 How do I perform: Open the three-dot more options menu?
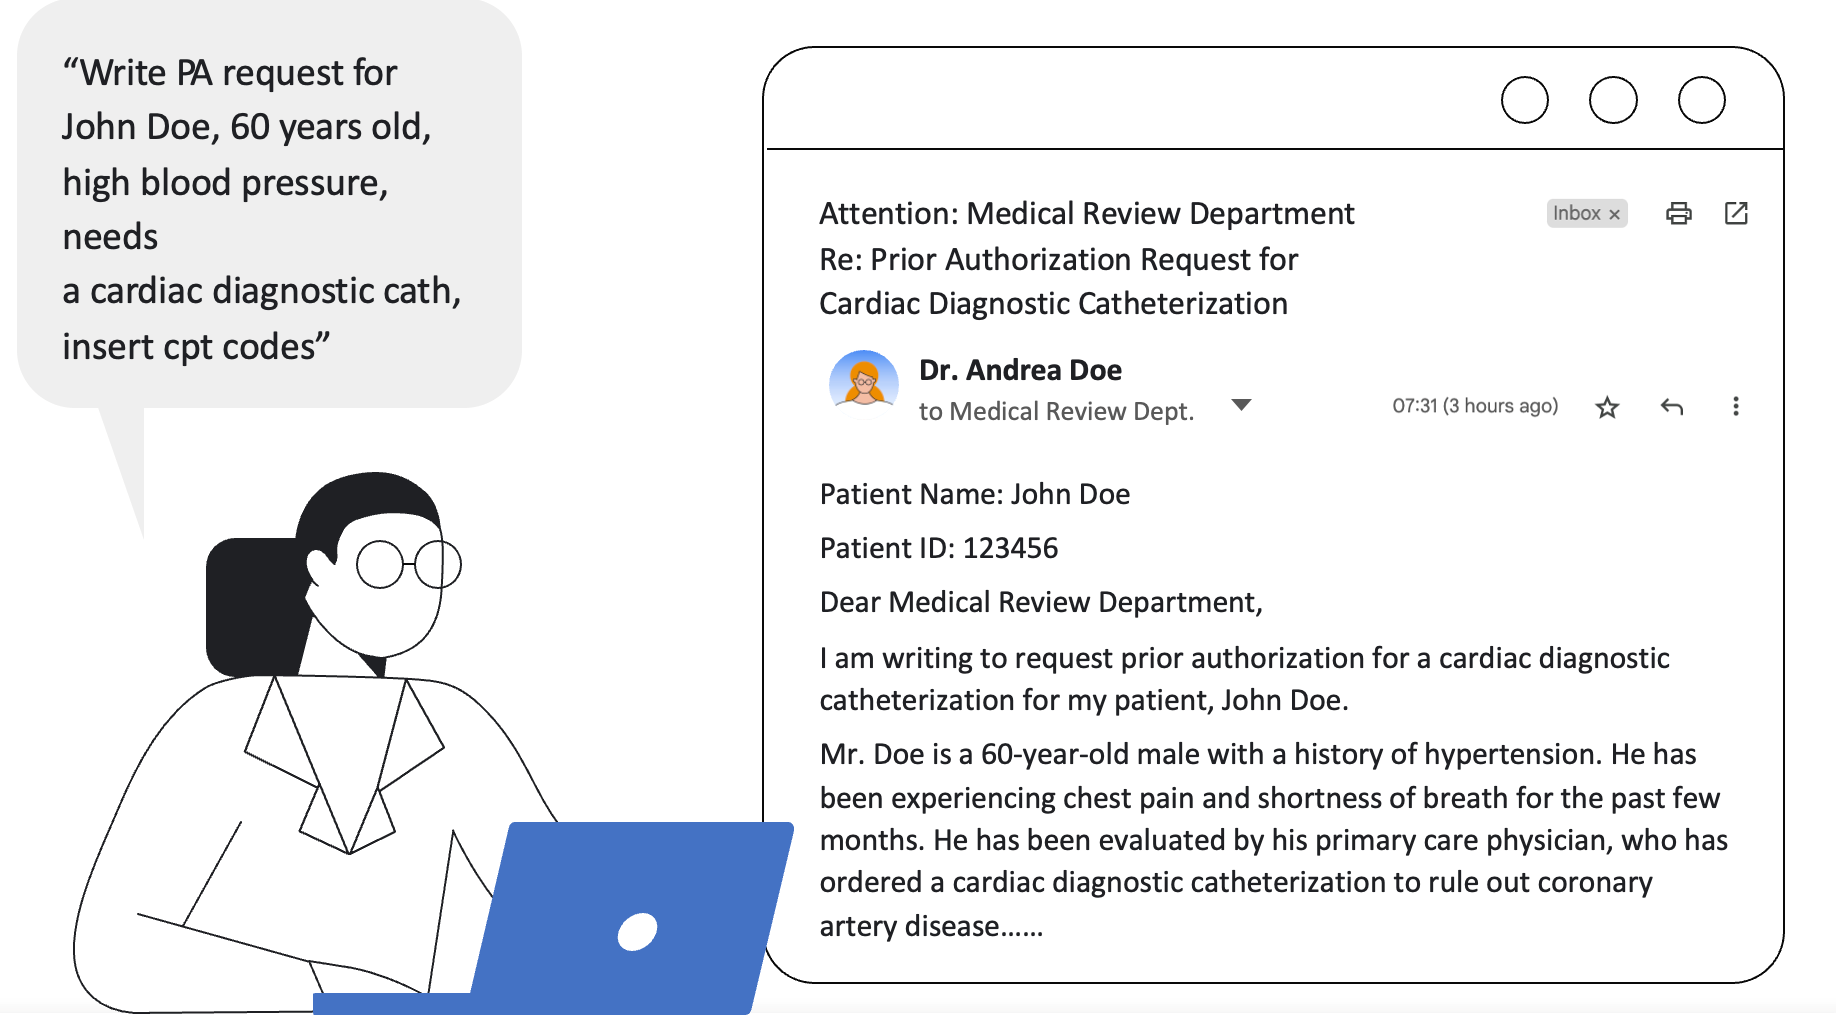(x=1735, y=406)
